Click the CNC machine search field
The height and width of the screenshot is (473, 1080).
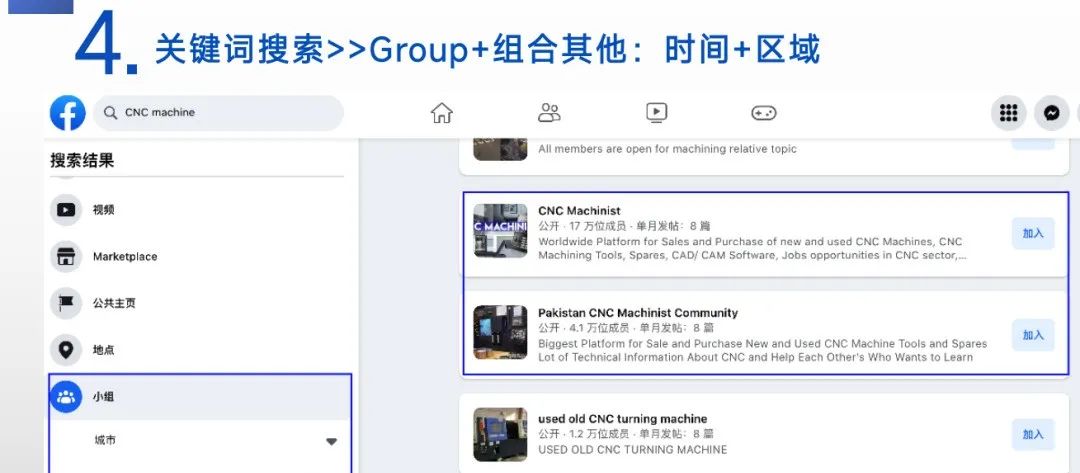[x=218, y=113]
